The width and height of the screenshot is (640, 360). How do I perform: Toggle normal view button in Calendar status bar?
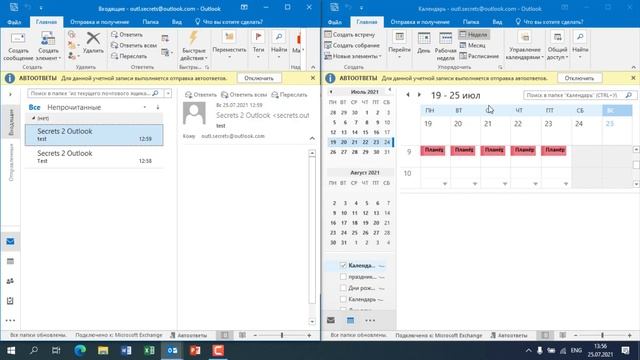point(545,335)
